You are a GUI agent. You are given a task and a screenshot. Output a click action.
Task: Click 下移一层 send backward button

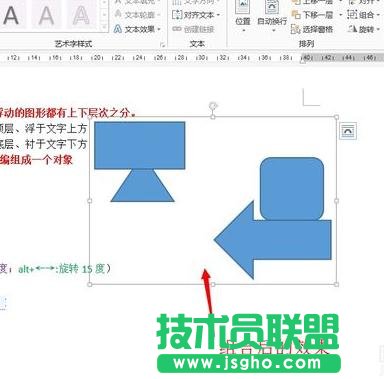tap(312, 15)
